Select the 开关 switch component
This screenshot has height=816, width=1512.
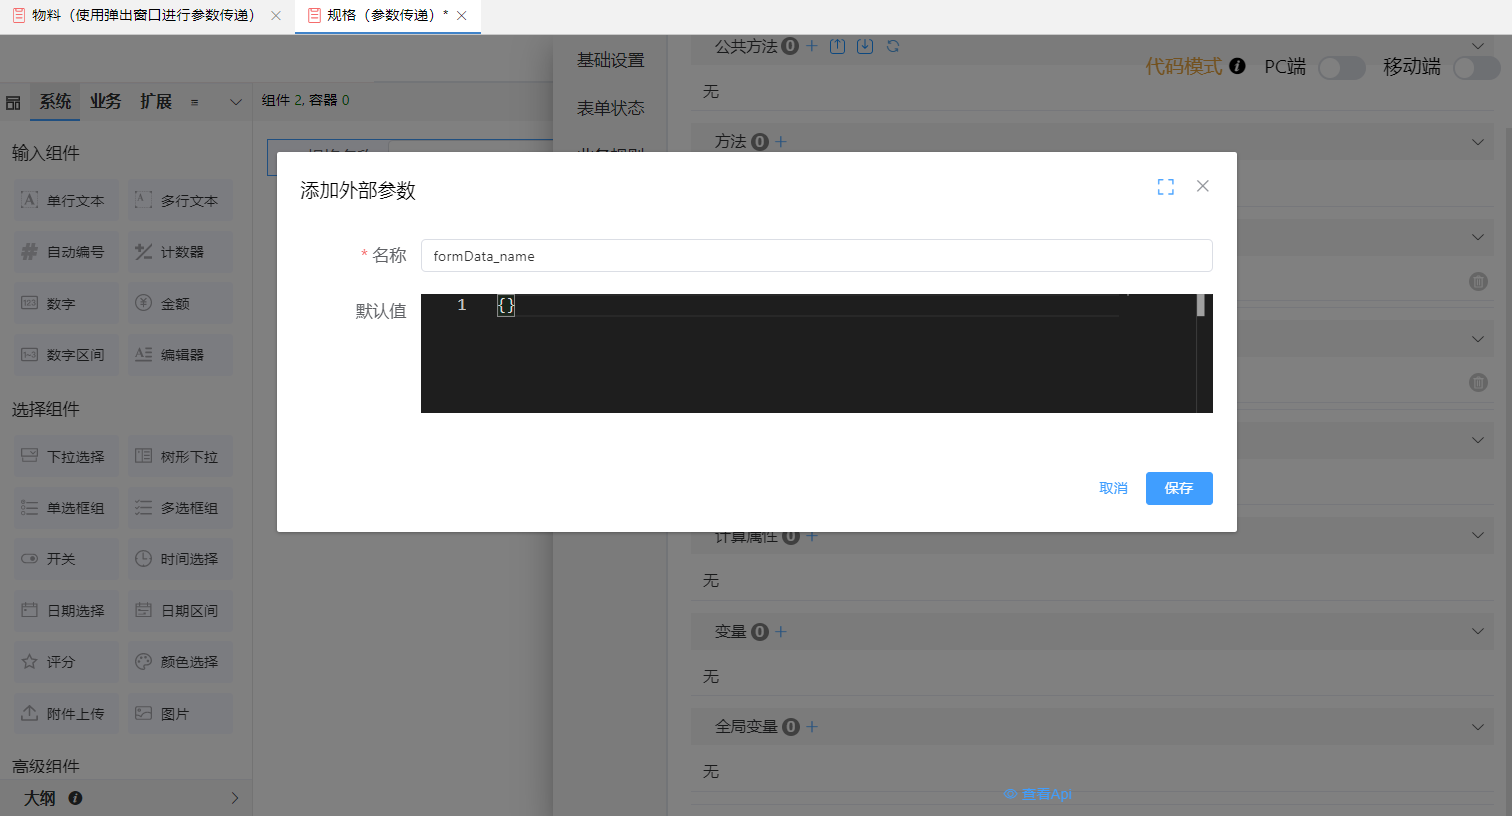point(64,558)
